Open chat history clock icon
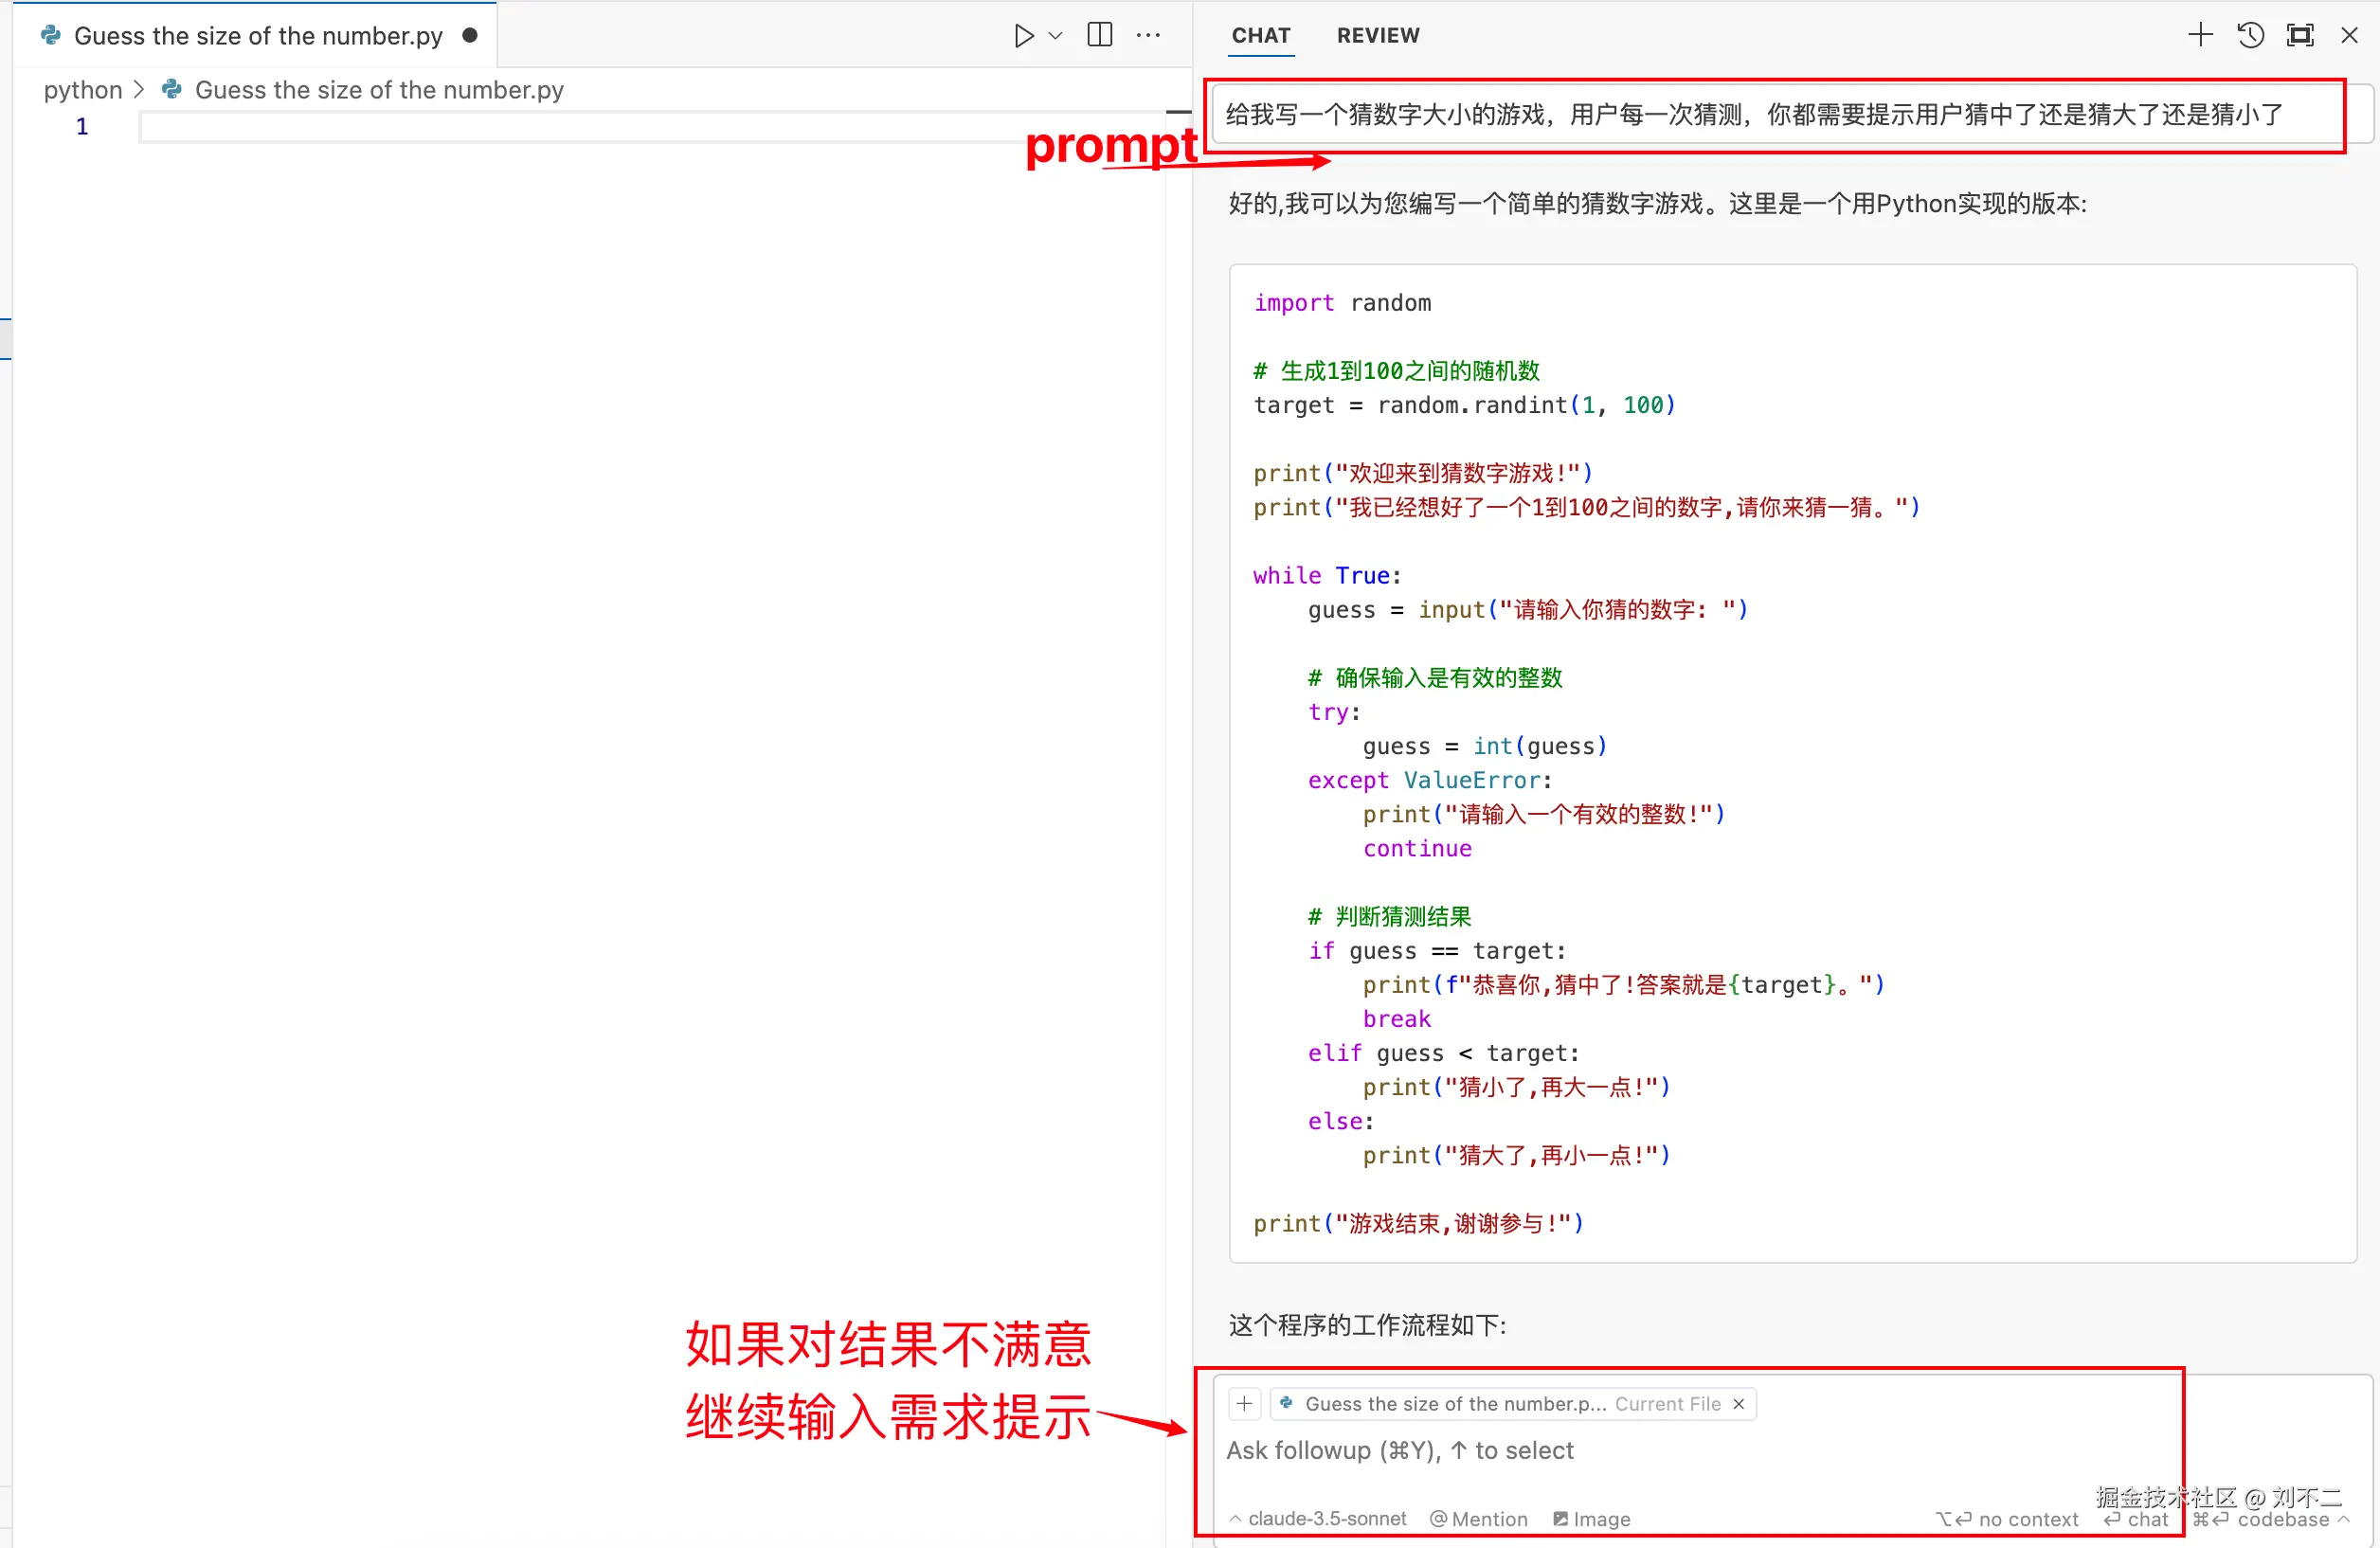 pos(2250,36)
